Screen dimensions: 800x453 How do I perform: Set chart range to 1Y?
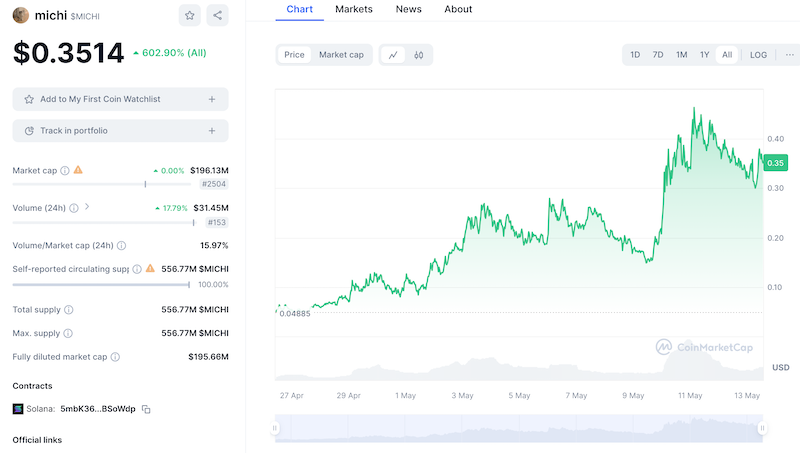pyautogui.click(x=705, y=55)
